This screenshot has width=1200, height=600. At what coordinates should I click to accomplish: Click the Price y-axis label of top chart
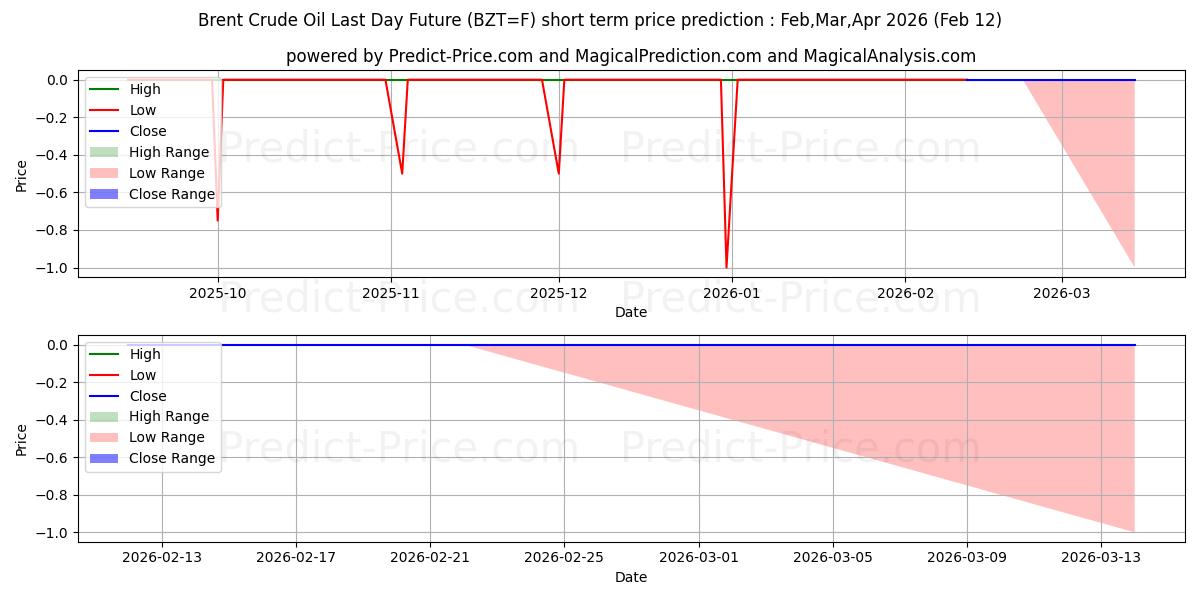pos(22,174)
